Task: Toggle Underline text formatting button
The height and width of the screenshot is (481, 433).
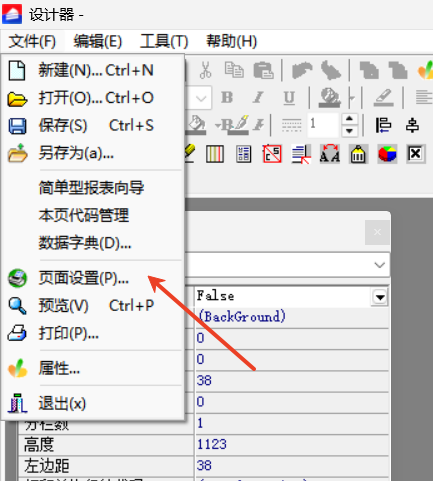Action: point(289,98)
